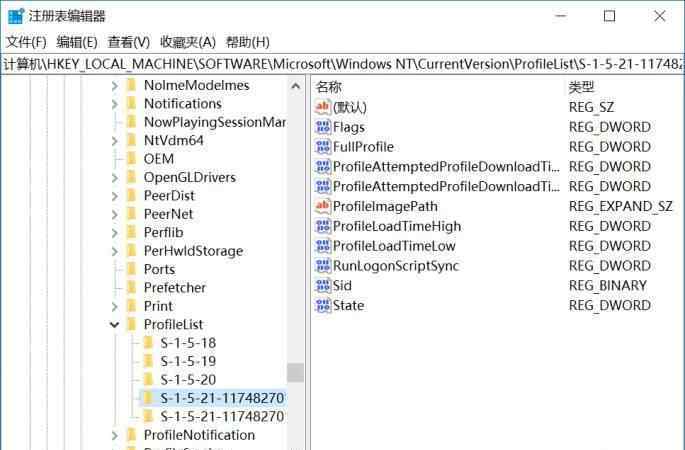Viewport: 685px width, 450px height.
Task: Minimize the Registry Editor window
Action: coord(560,16)
